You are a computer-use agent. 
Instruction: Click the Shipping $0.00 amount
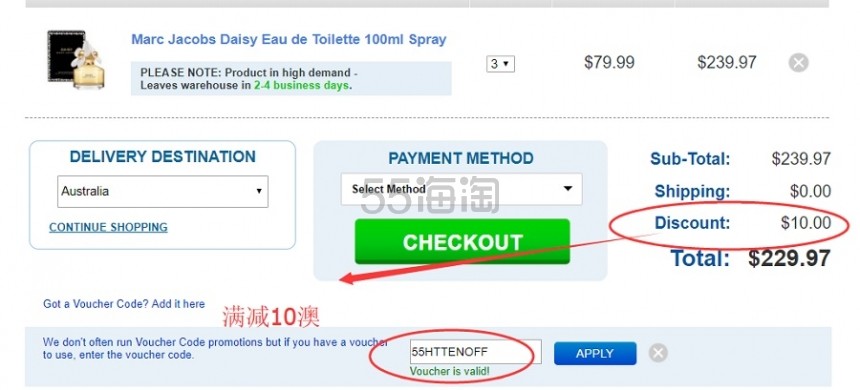pyautogui.click(x=810, y=191)
